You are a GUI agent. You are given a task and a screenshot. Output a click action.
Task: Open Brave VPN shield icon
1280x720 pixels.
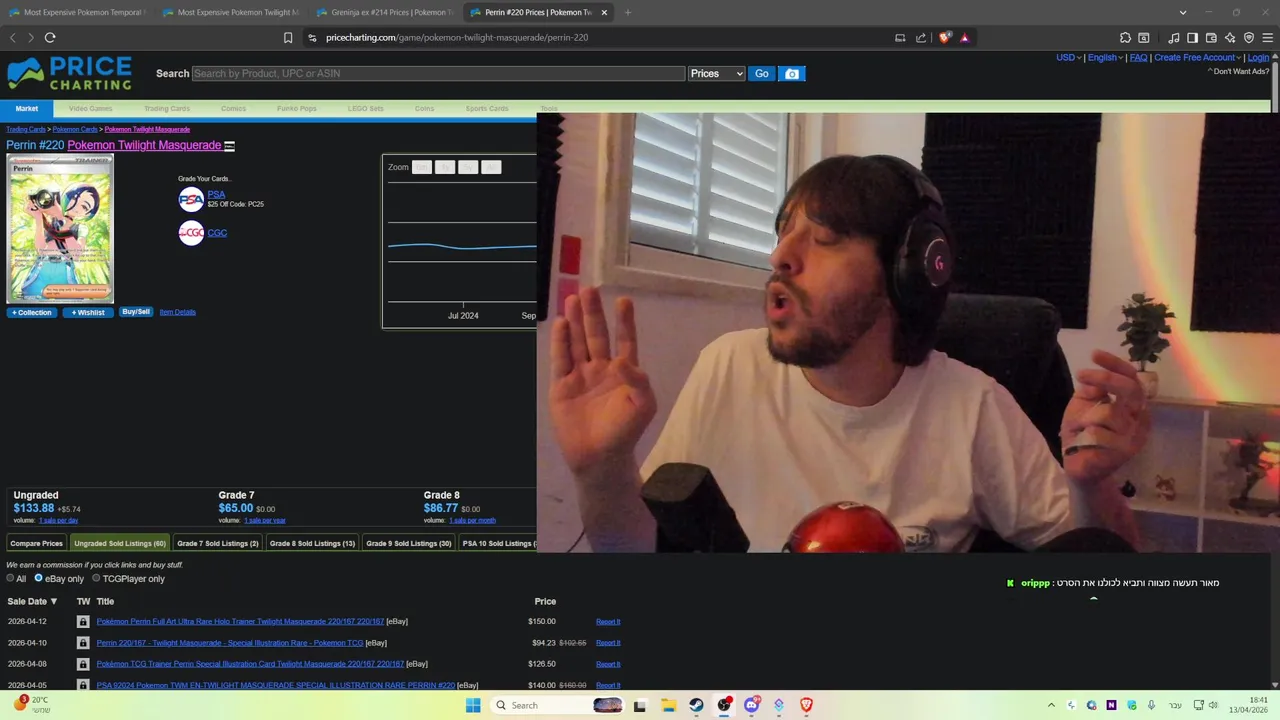coord(1249,38)
